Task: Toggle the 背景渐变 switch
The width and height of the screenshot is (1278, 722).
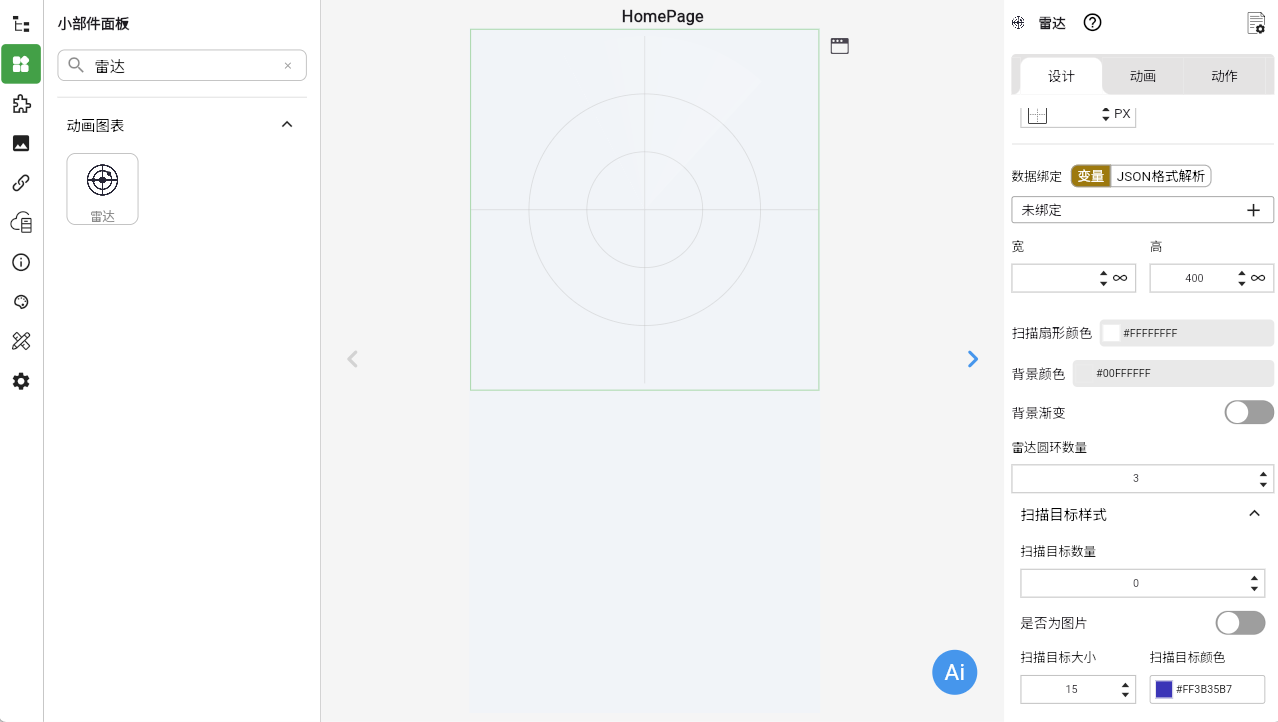Action: pos(1249,412)
